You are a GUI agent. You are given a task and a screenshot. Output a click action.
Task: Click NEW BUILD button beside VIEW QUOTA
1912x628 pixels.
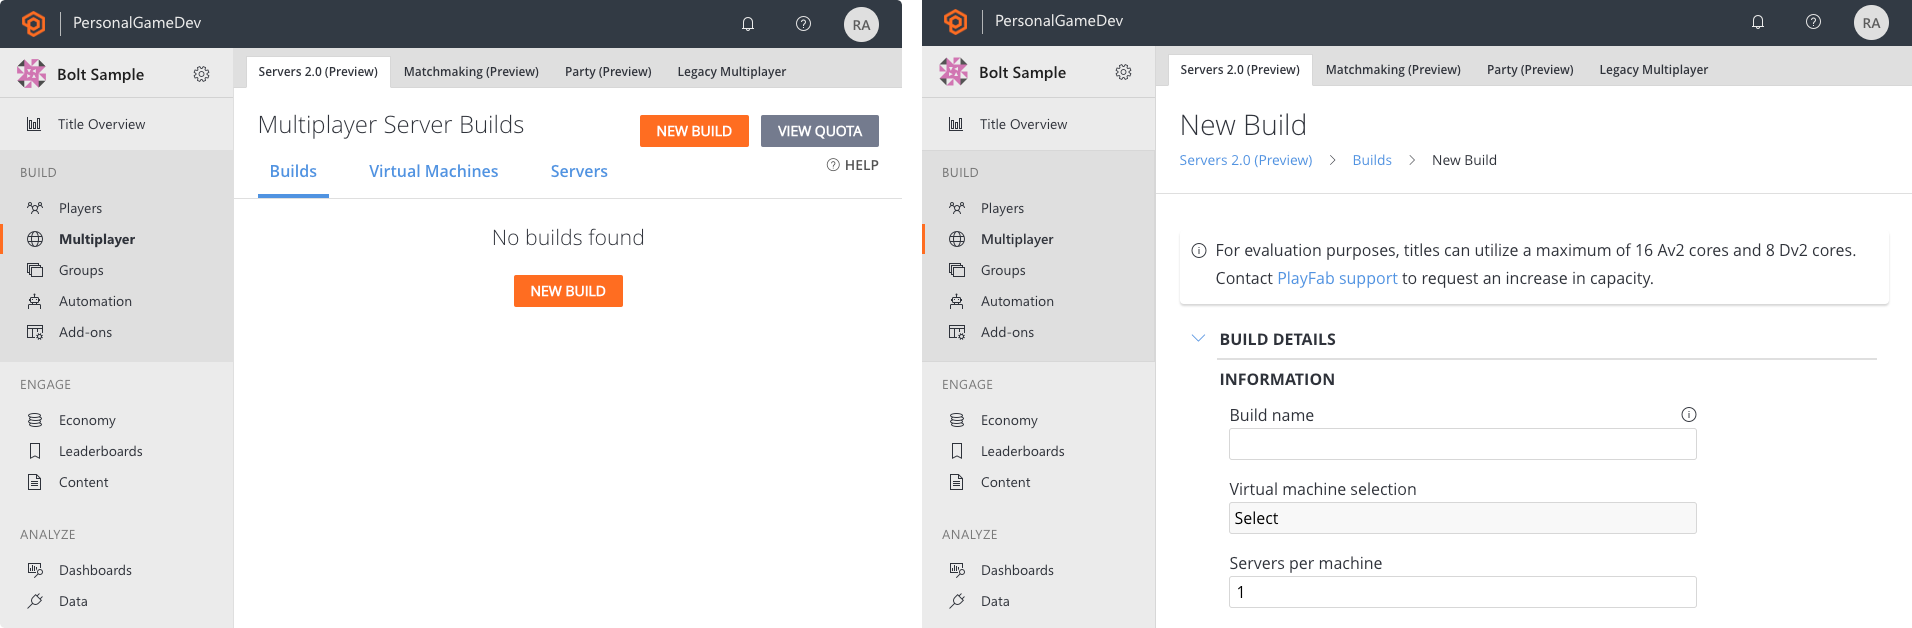[694, 131]
